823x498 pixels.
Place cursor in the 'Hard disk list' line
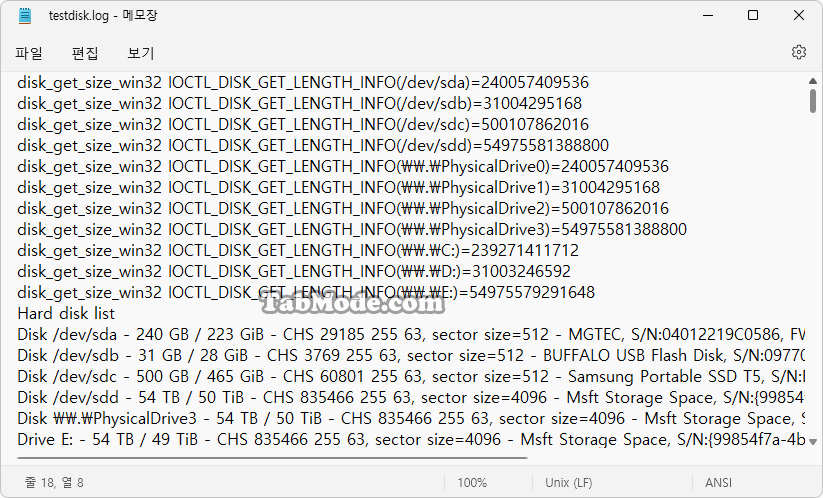pyautogui.click(x=66, y=313)
